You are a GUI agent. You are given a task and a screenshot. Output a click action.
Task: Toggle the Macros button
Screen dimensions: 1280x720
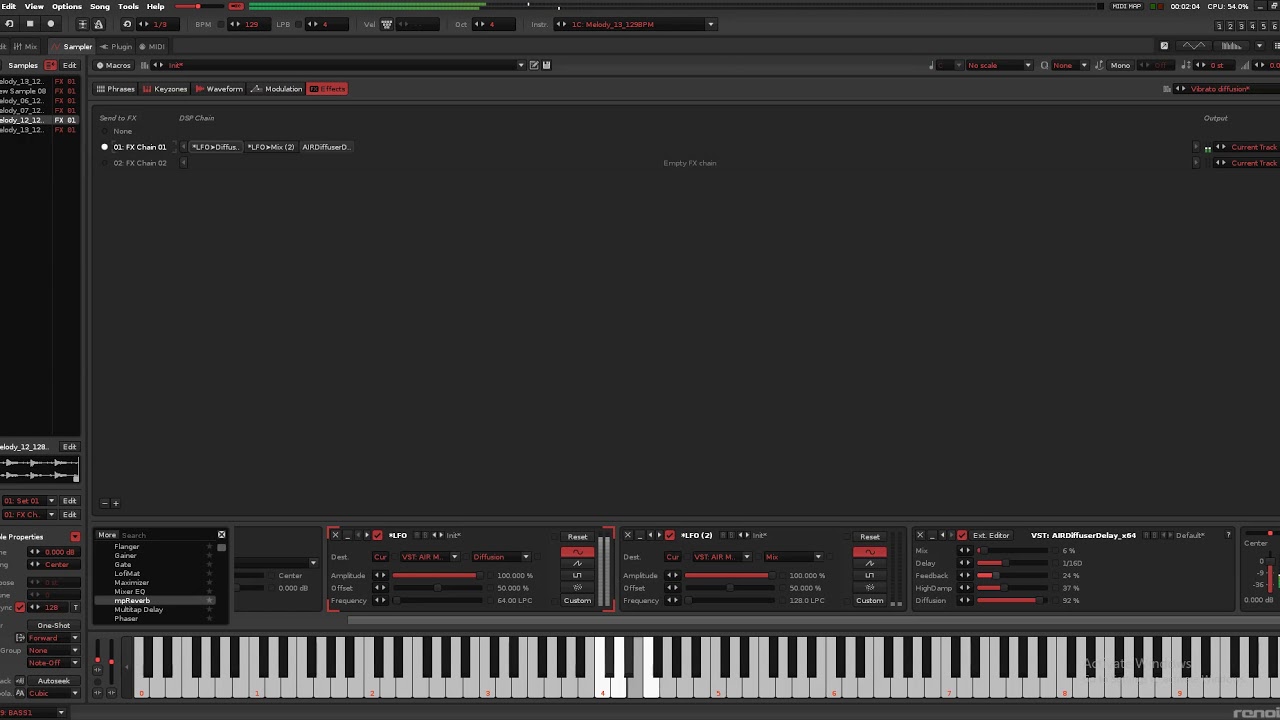coord(113,65)
